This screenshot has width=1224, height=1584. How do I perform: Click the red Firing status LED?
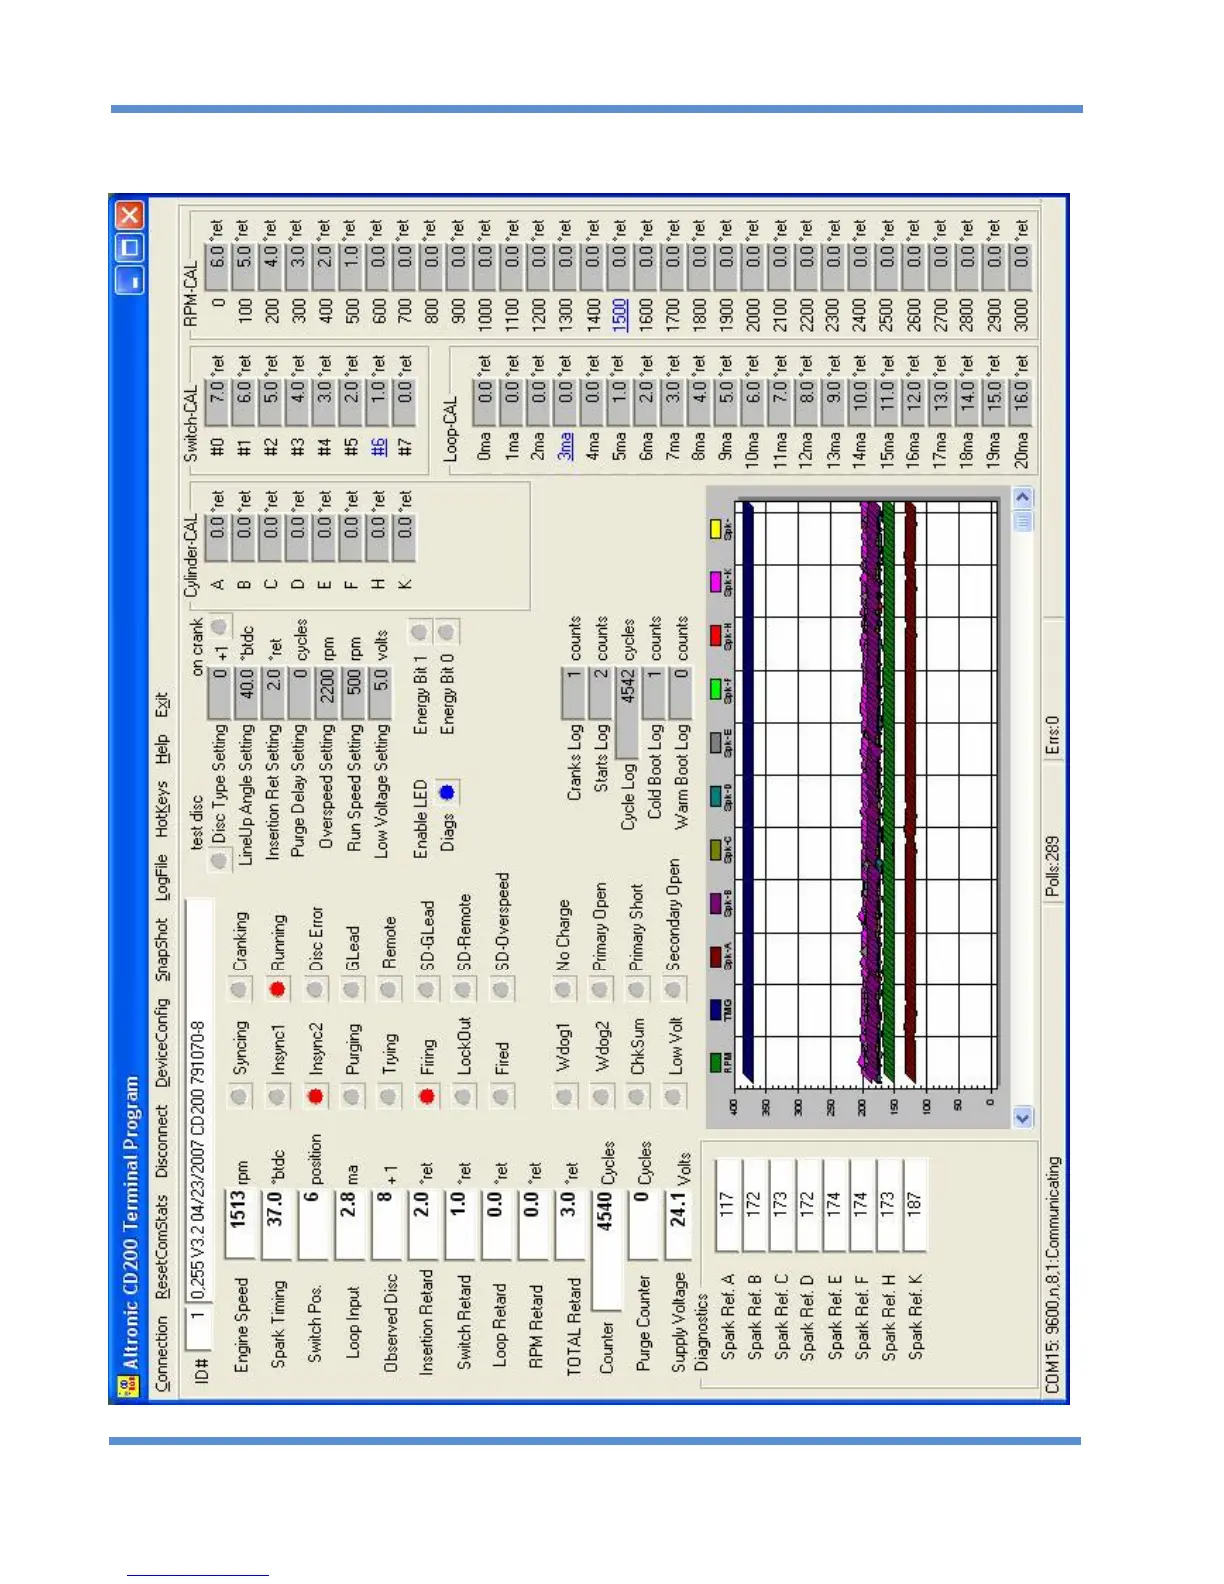pyautogui.click(x=426, y=1097)
